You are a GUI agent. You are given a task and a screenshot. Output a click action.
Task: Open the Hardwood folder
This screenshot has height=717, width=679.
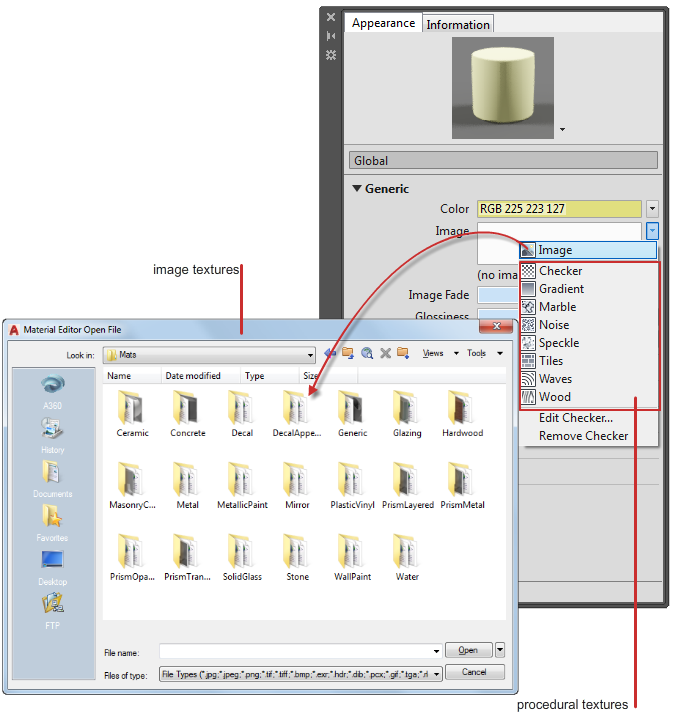pyautogui.click(x=462, y=413)
